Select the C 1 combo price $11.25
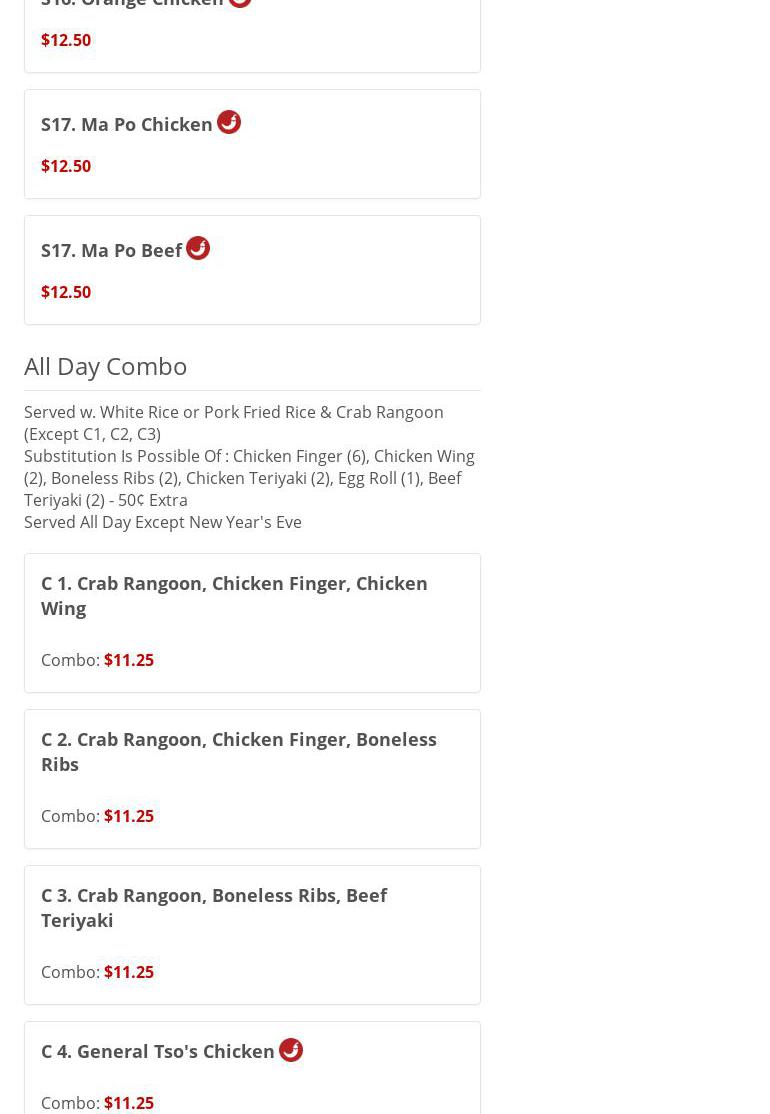Viewport: 770px width, 1114px height. click(129, 660)
